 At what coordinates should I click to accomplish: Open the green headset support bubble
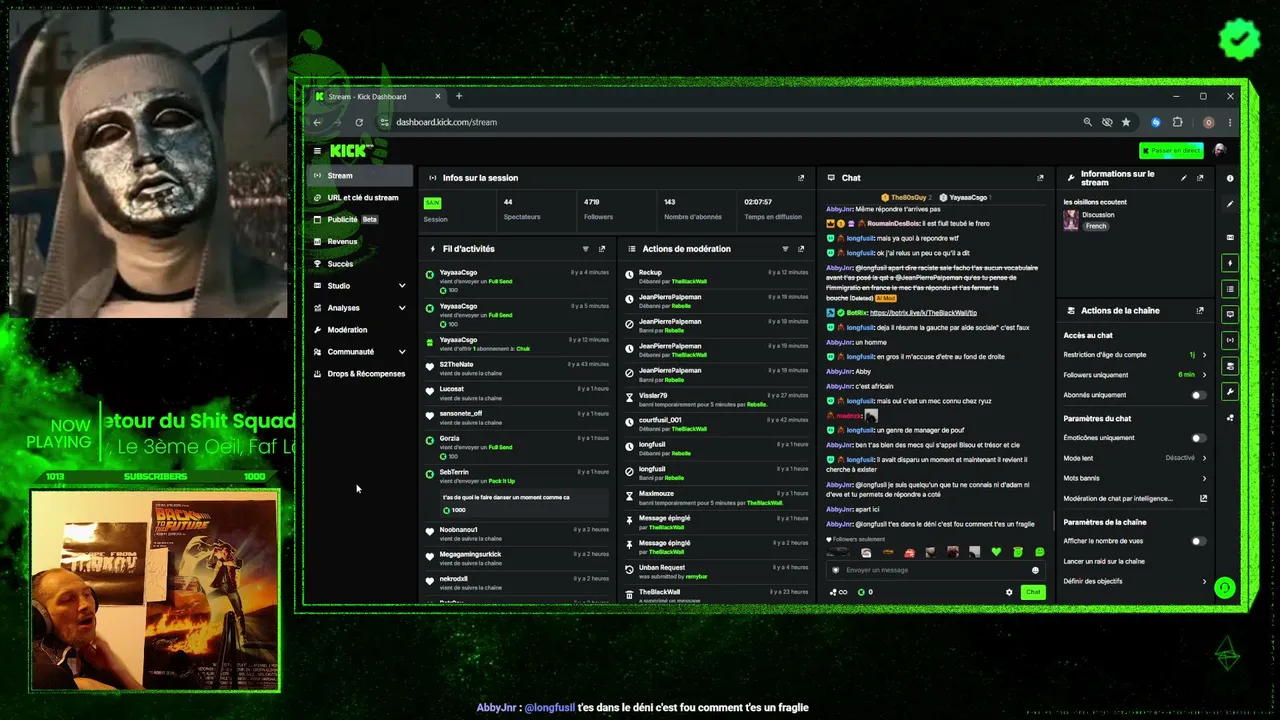pyautogui.click(x=1224, y=588)
